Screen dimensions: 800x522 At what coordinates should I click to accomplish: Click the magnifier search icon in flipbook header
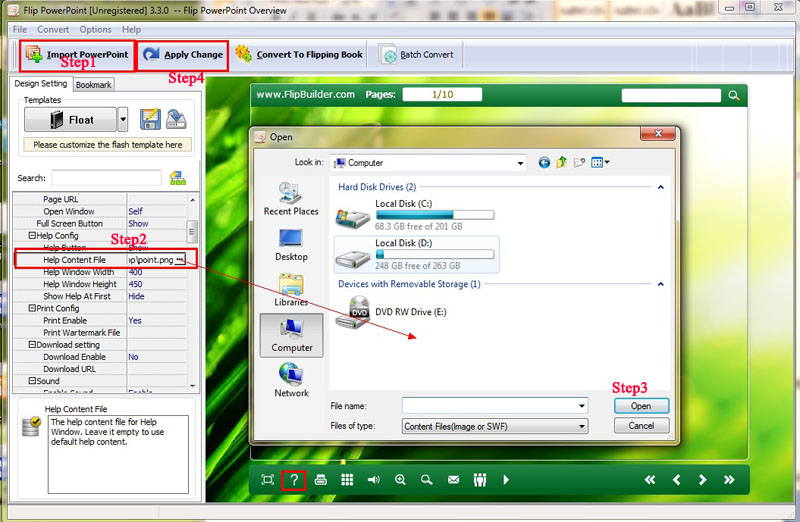click(x=734, y=95)
